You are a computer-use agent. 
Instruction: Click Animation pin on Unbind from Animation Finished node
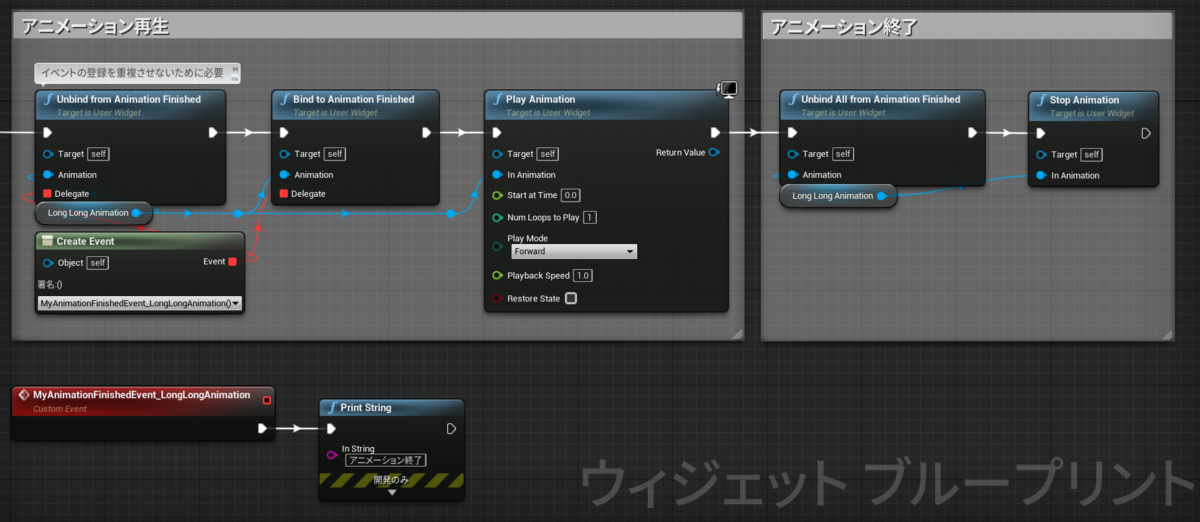click(x=48, y=175)
